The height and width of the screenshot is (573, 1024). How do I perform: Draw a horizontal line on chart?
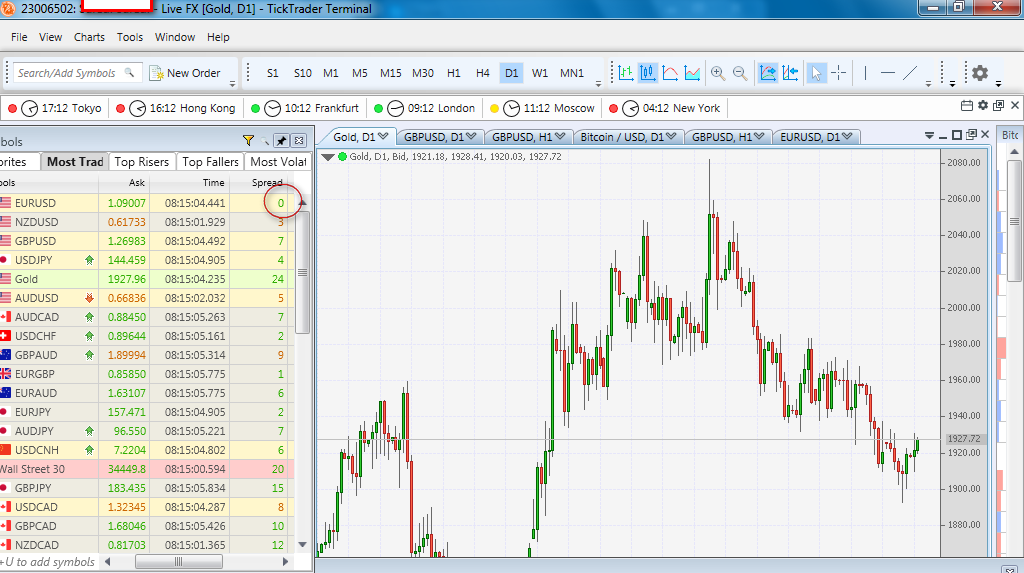[x=888, y=73]
